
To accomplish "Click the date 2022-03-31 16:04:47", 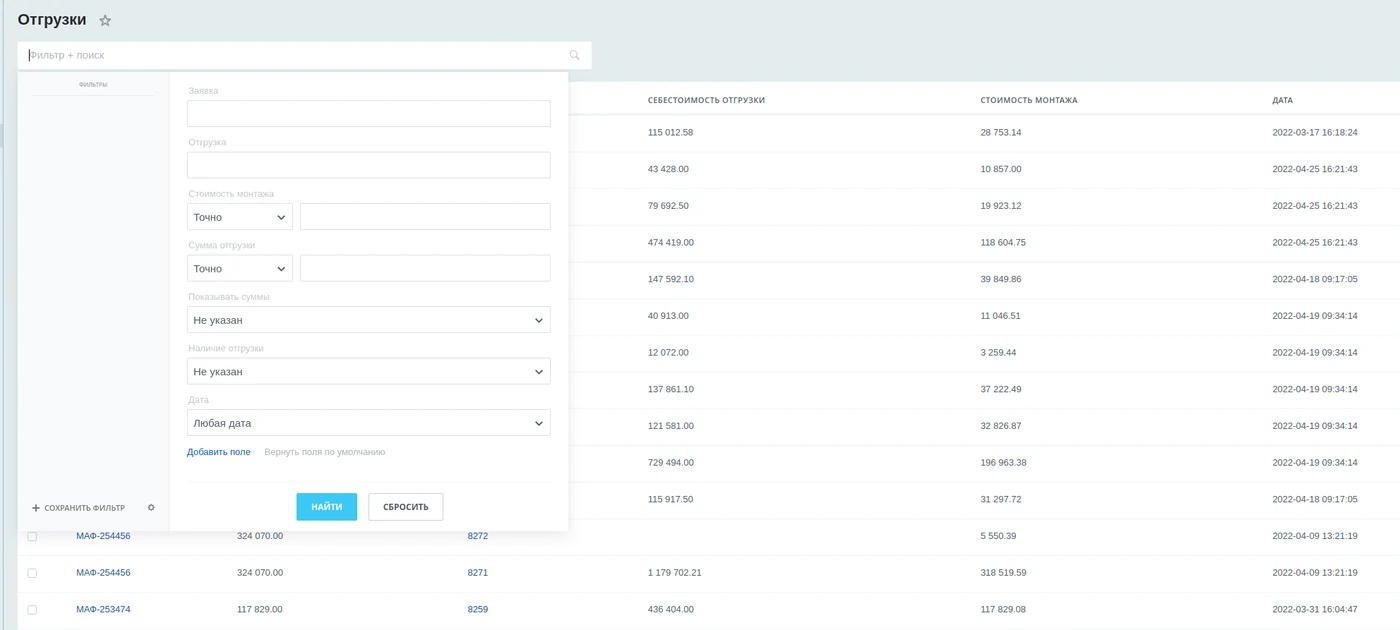I will pos(1315,609).
